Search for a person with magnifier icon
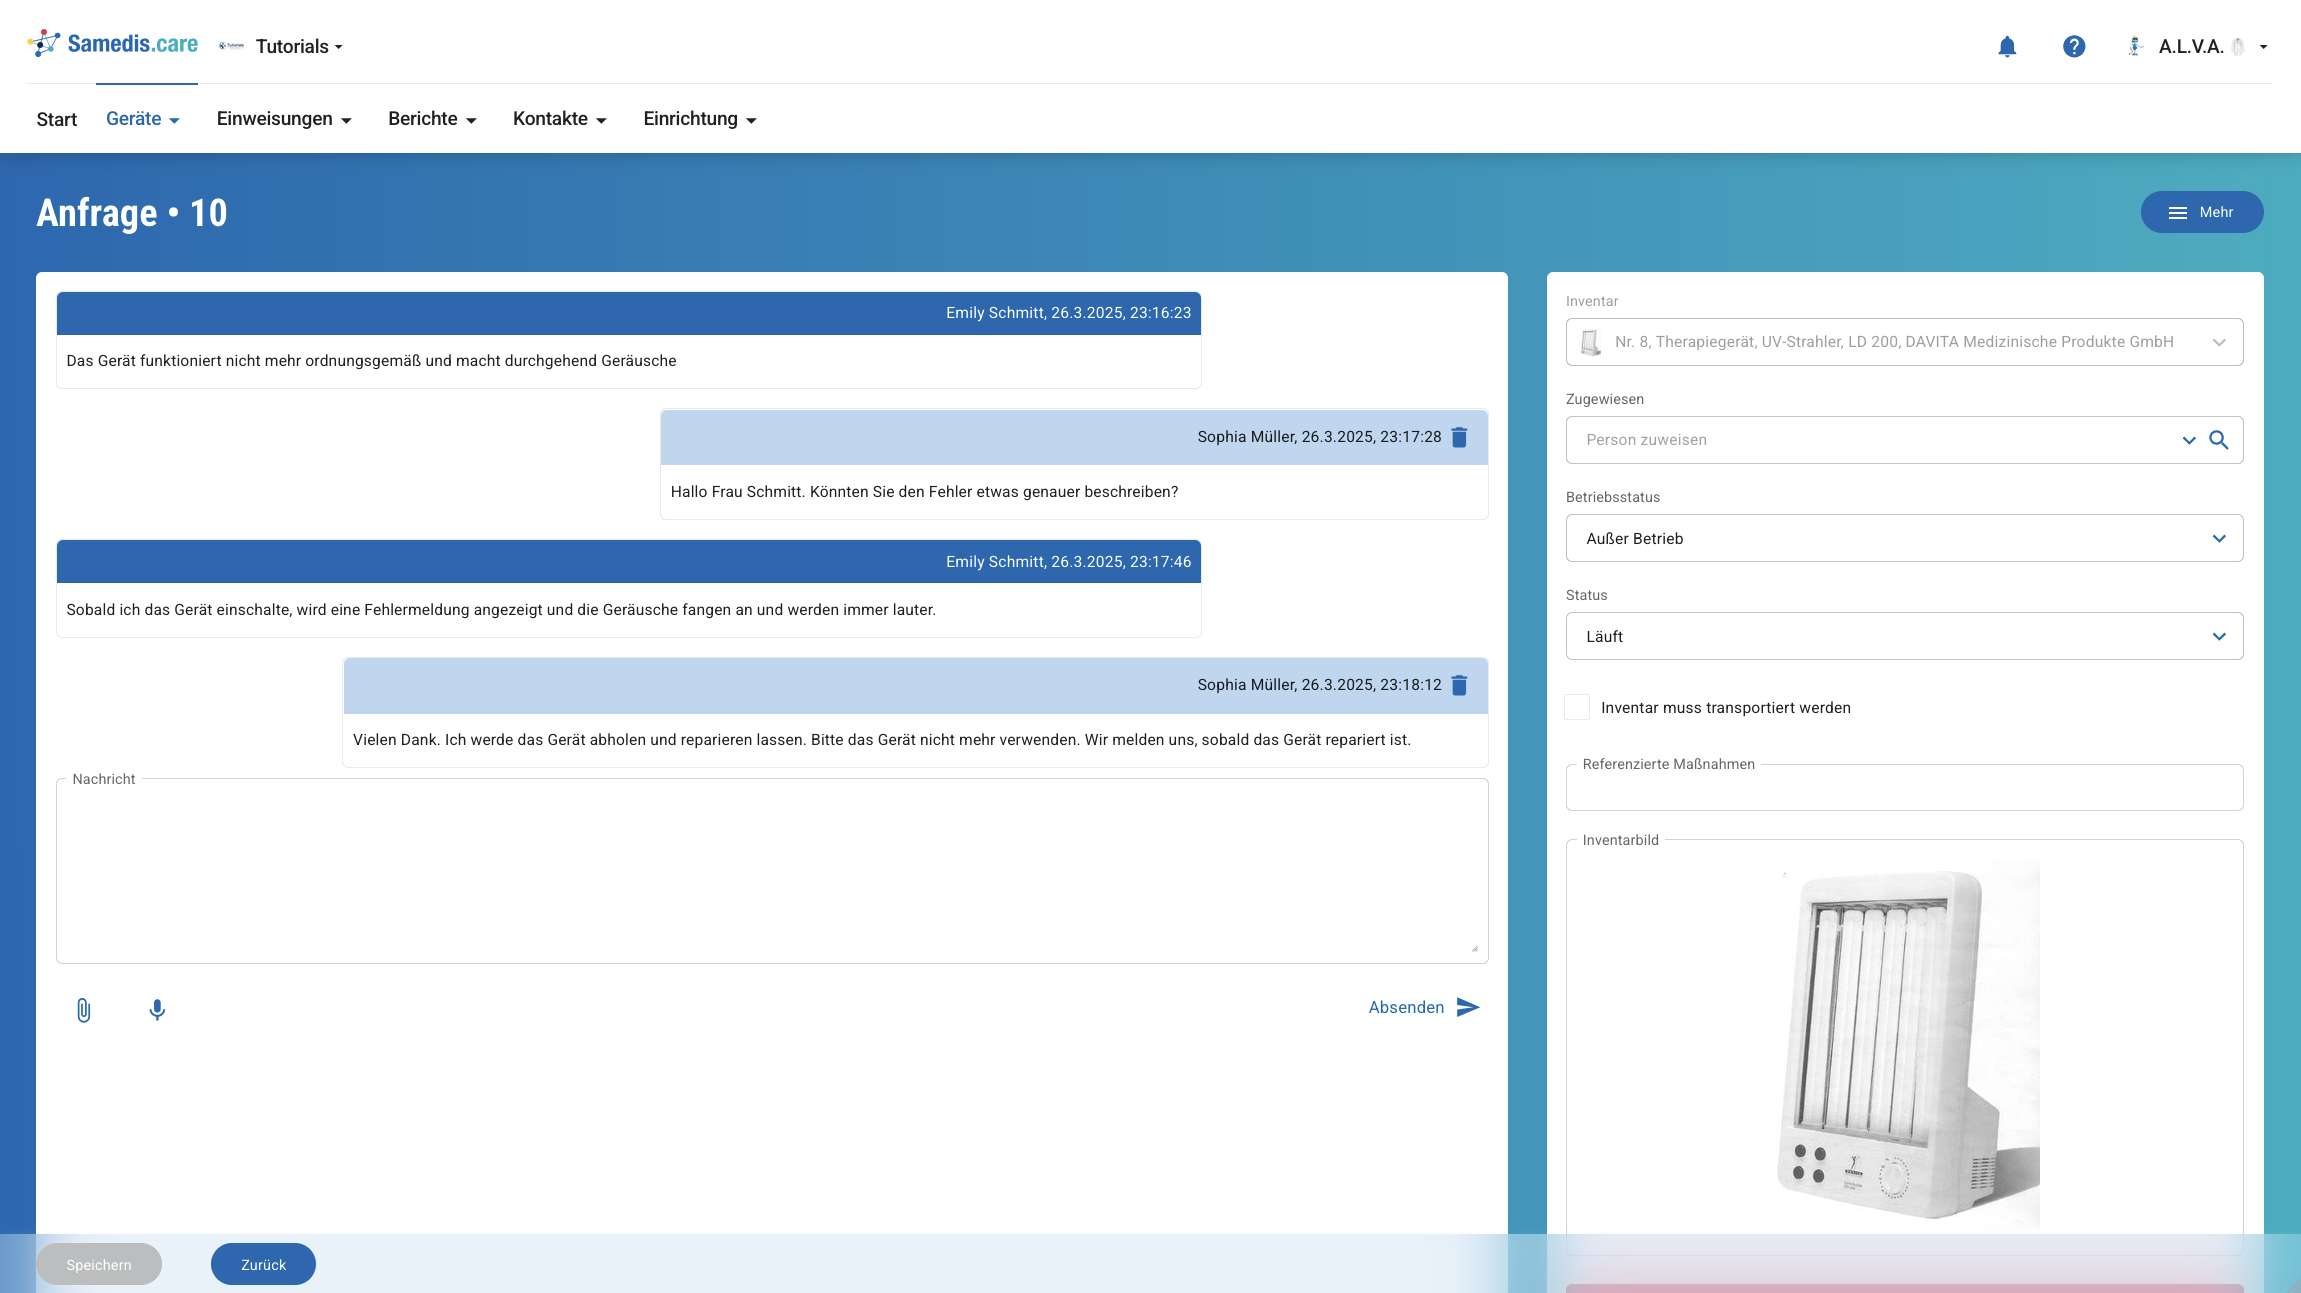Viewport: 2301px width, 1293px height. tap(2219, 440)
